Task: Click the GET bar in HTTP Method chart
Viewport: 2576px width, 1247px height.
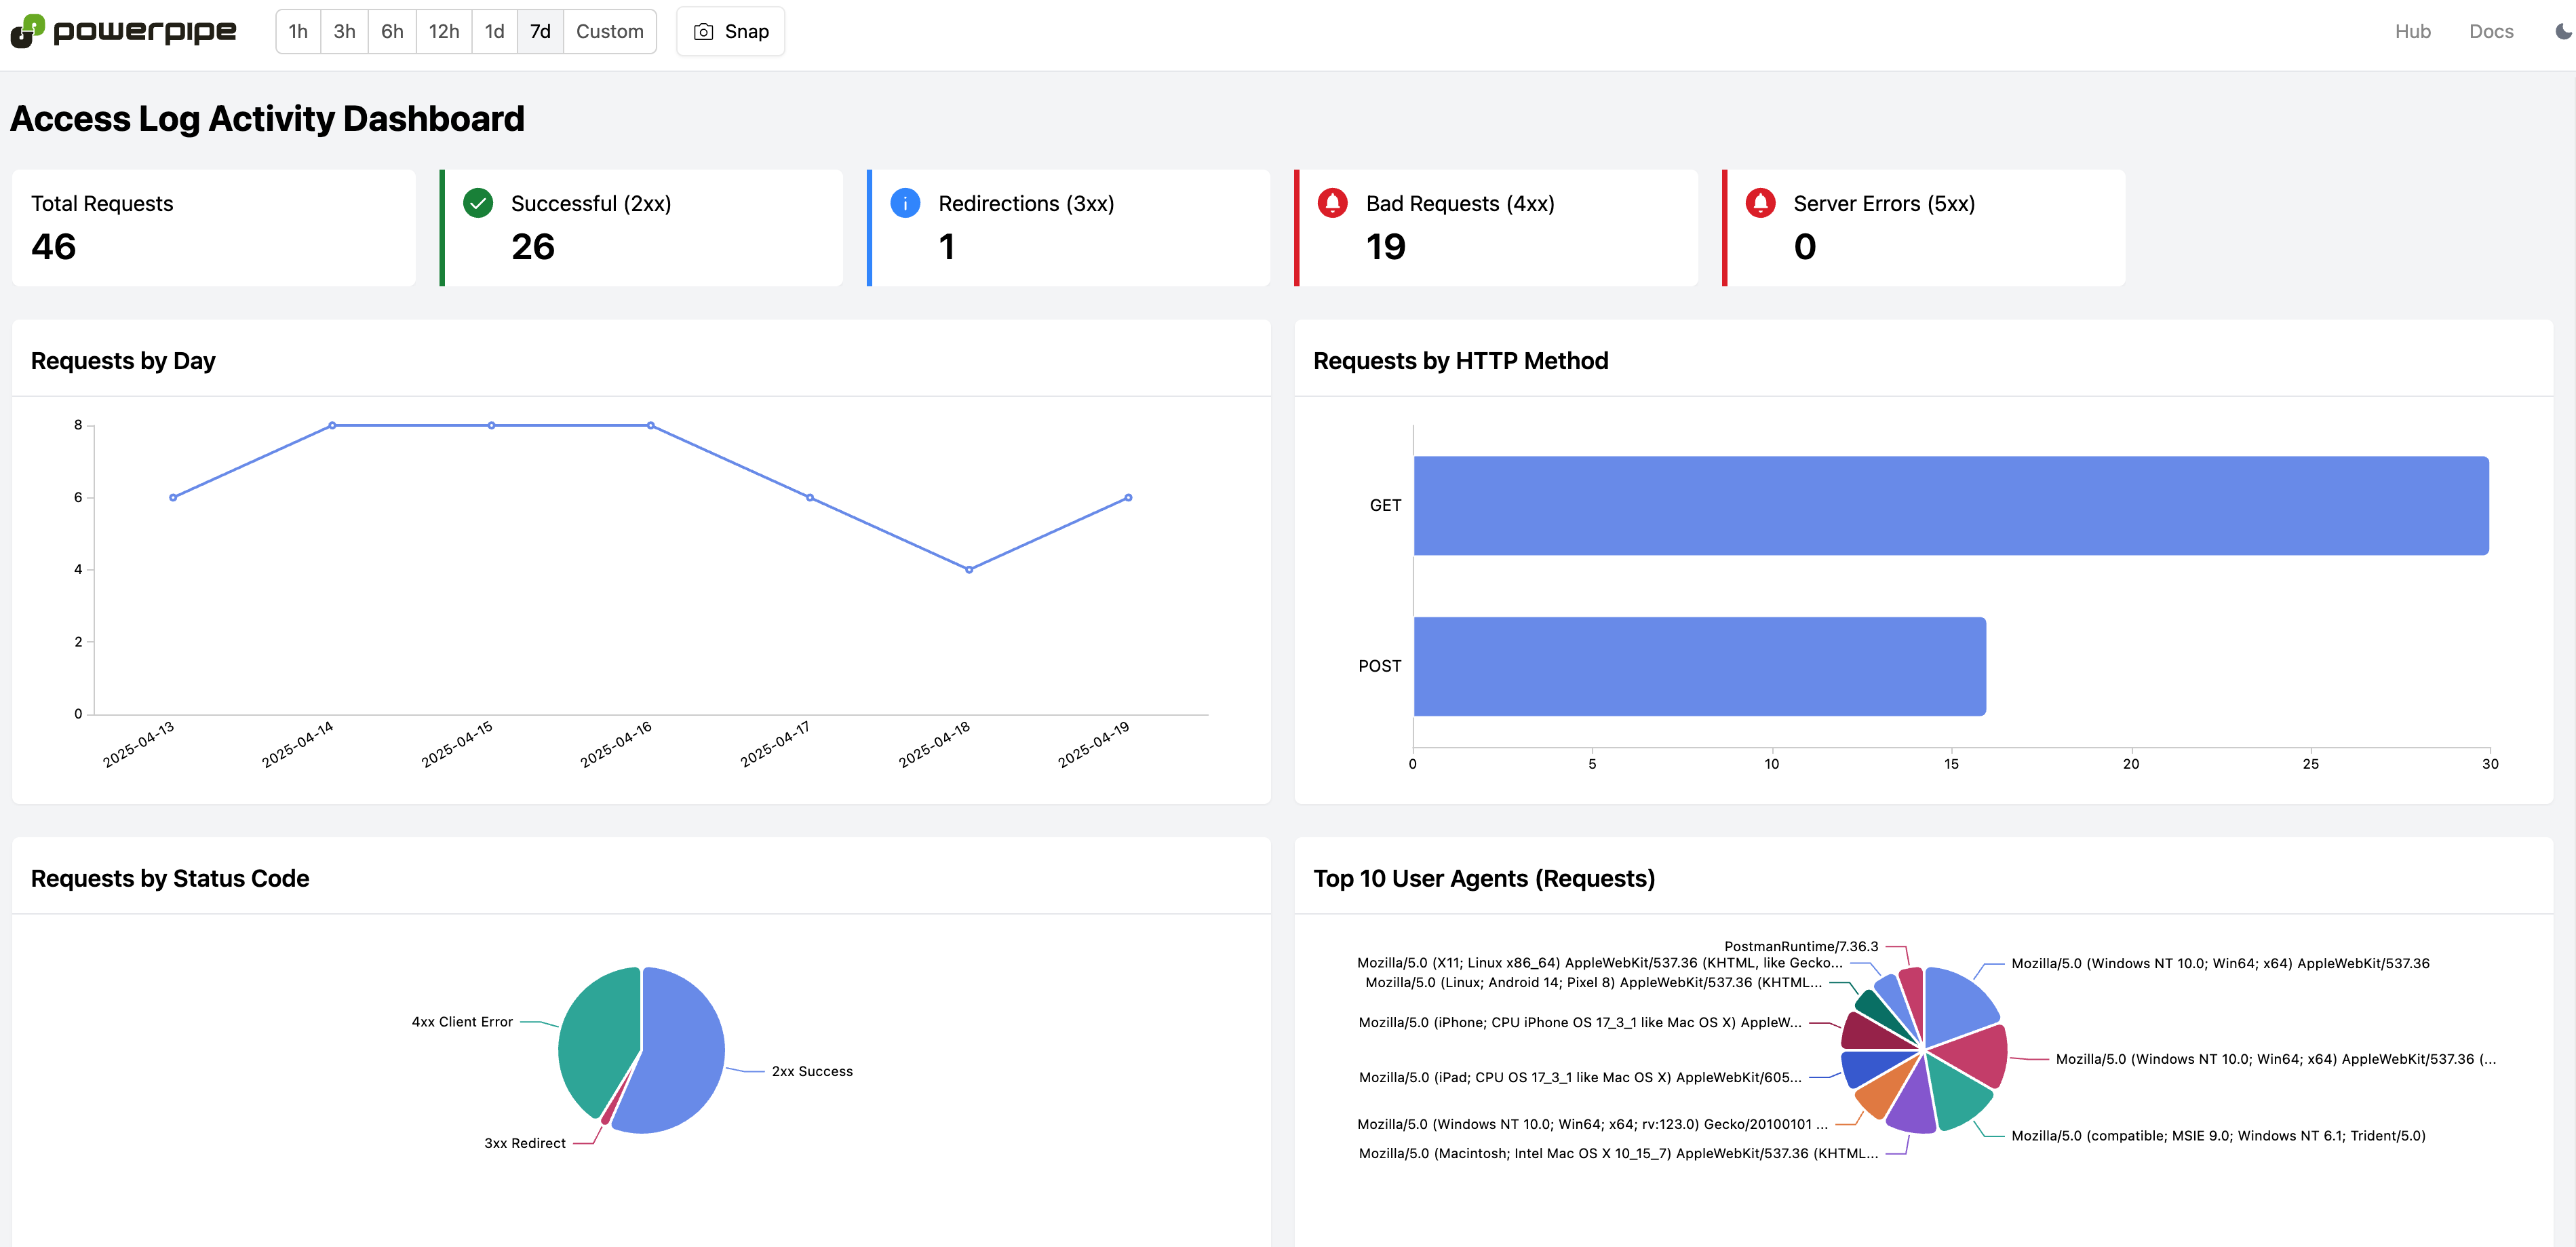Action: (x=1951, y=506)
